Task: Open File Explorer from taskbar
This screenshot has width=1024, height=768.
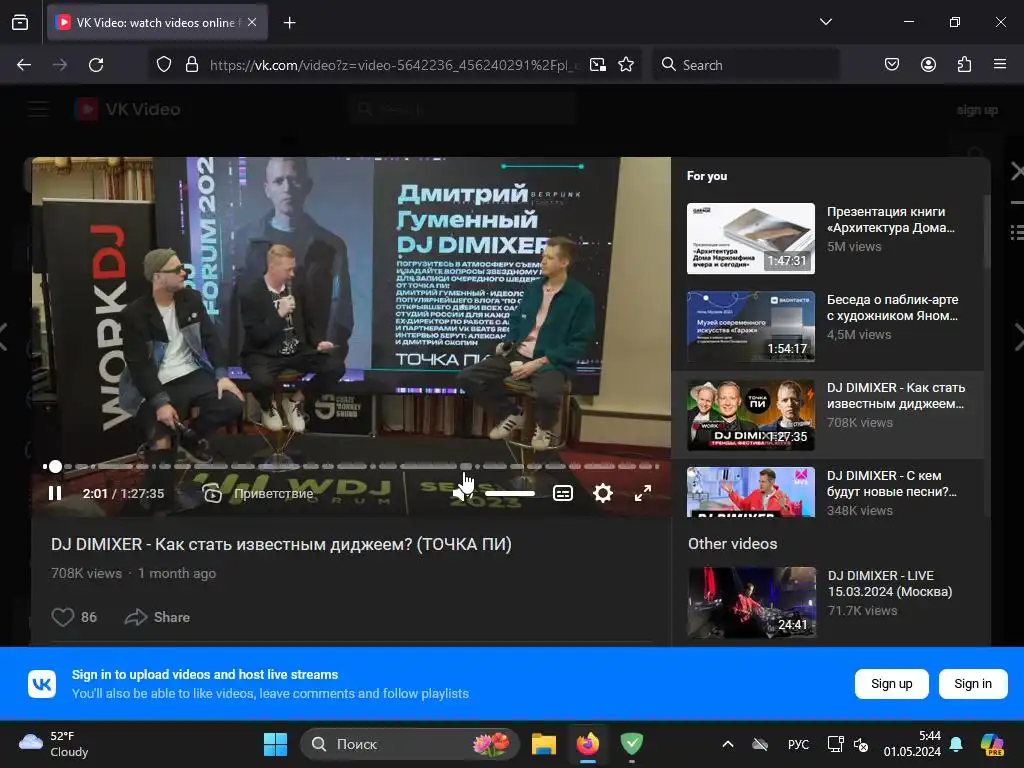Action: (543, 744)
